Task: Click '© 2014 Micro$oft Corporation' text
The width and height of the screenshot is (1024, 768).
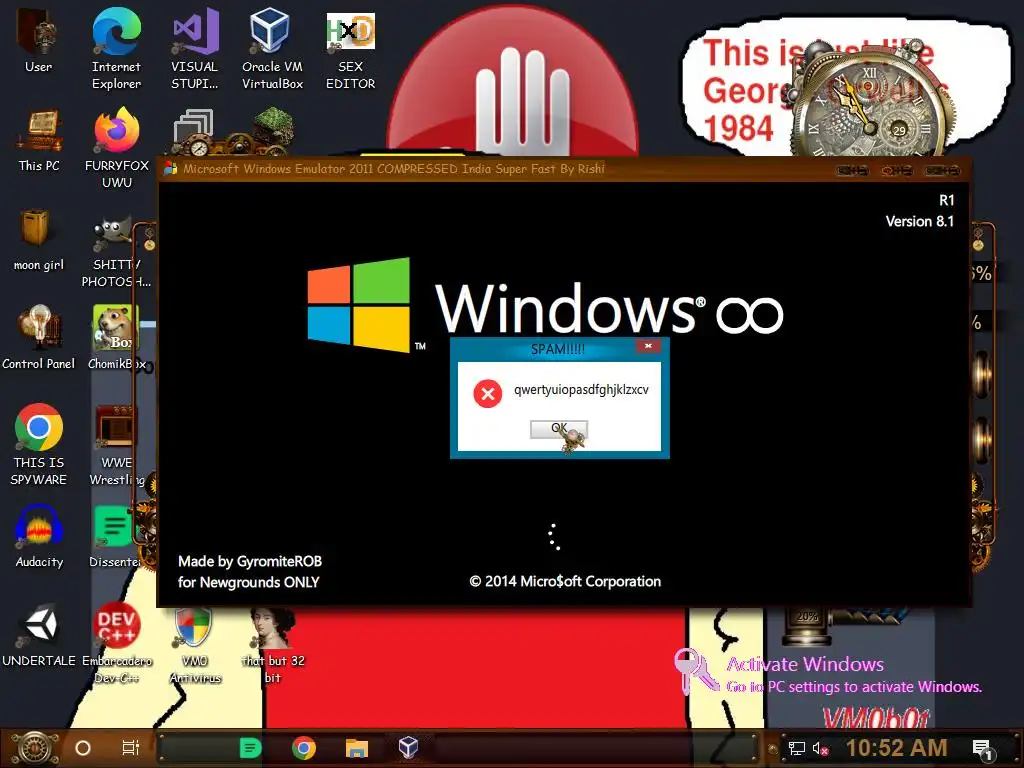Action: 565,581
